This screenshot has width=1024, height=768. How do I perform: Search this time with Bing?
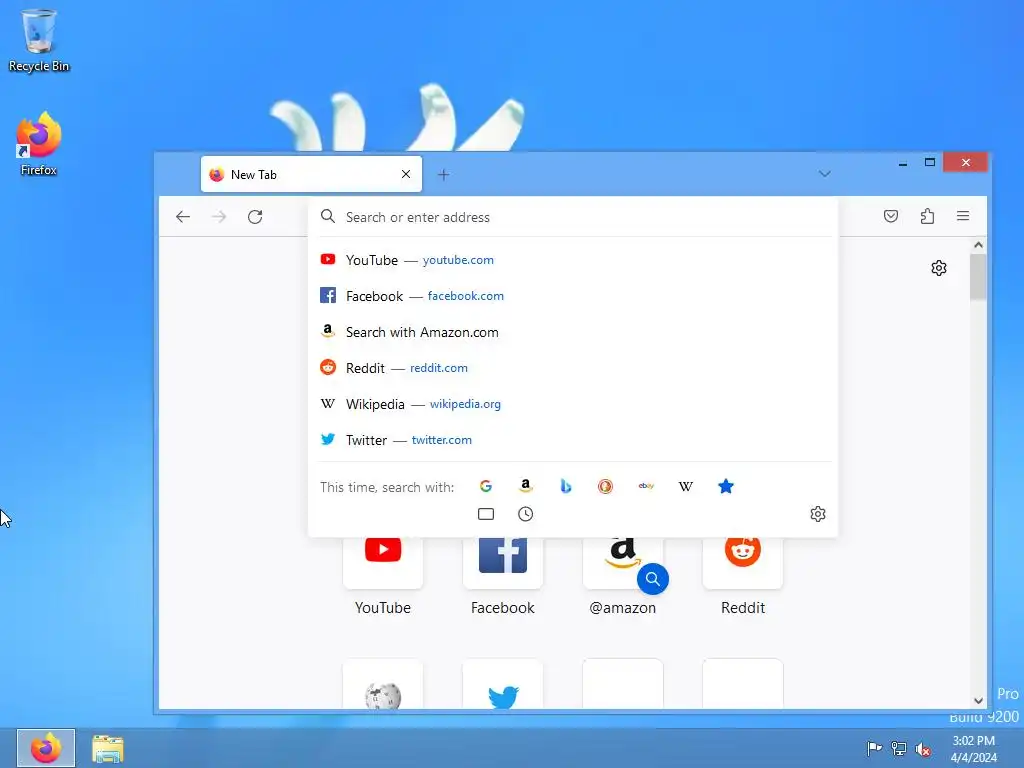(566, 487)
